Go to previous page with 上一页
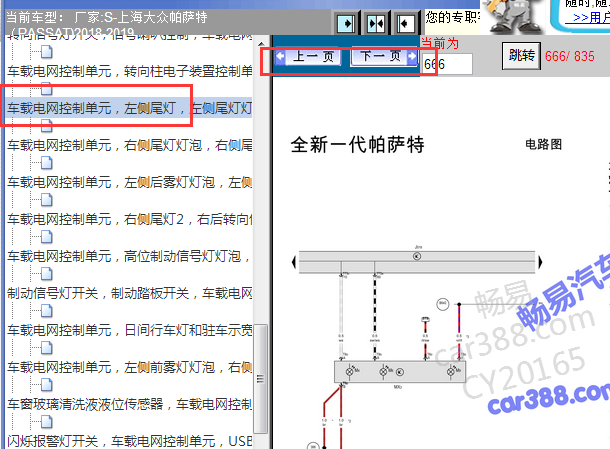610x449 pixels. [308, 57]
